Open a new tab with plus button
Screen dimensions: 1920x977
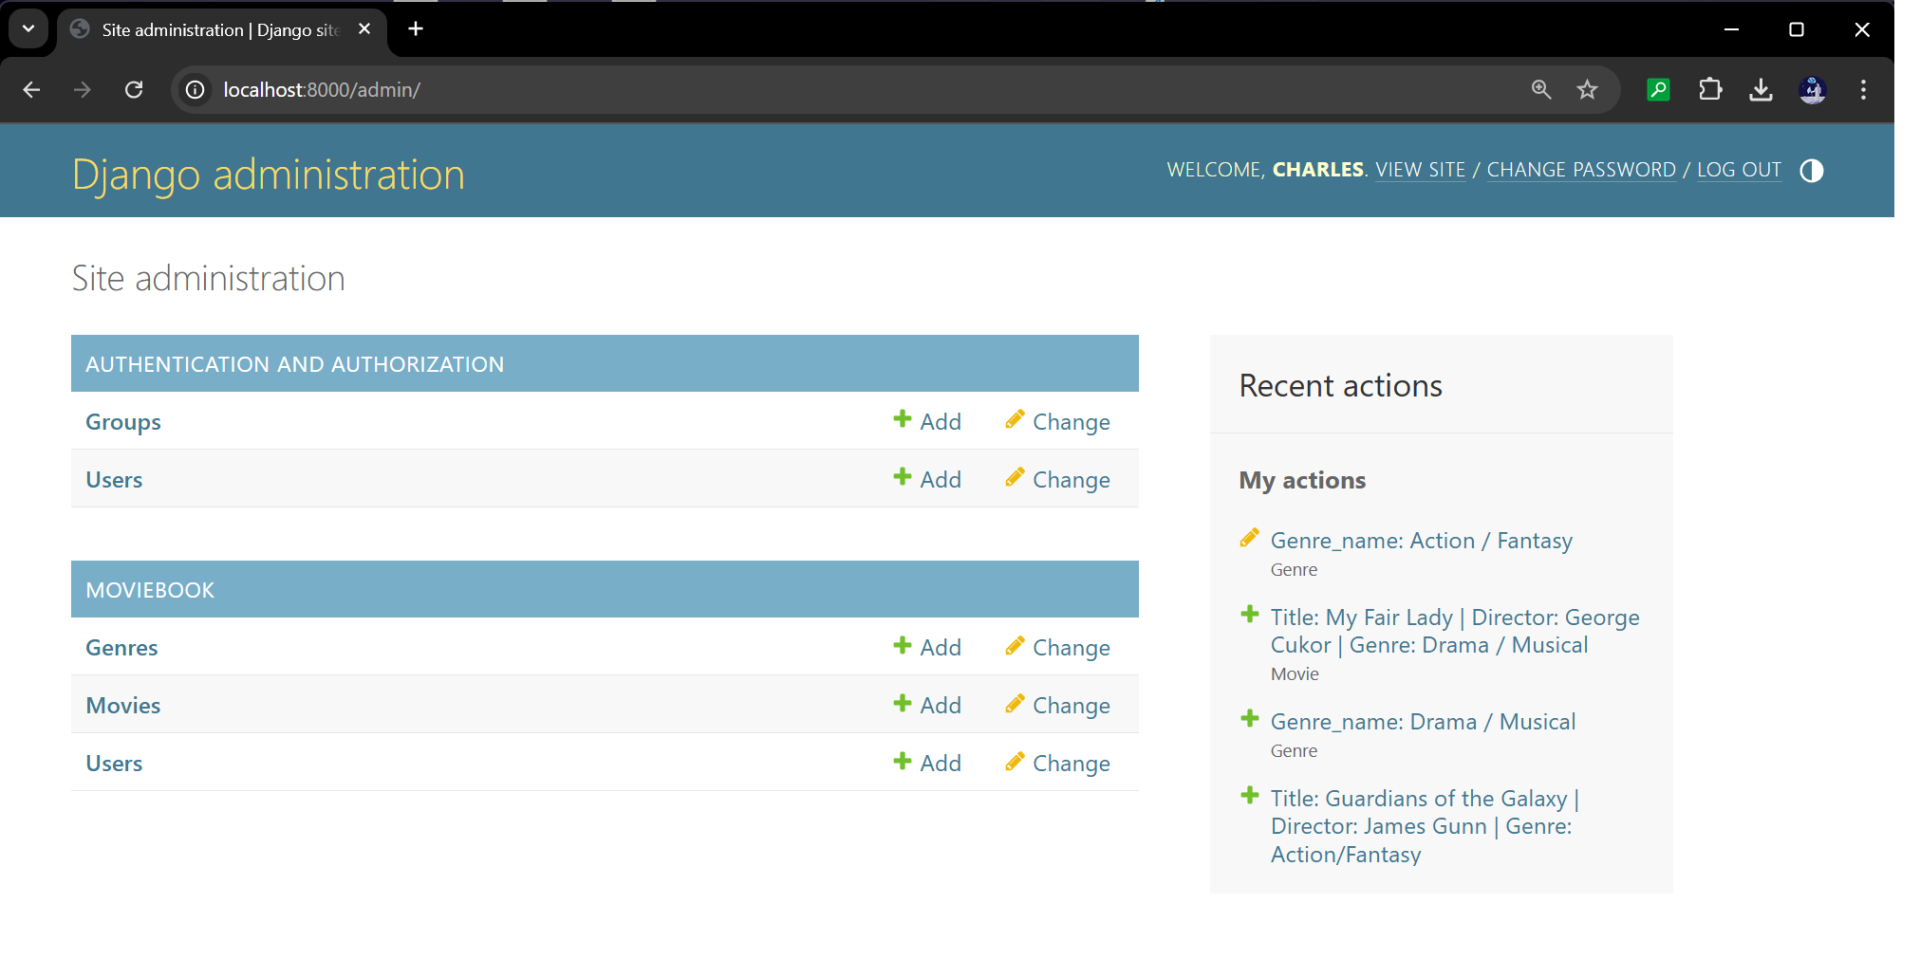(416, 29)
